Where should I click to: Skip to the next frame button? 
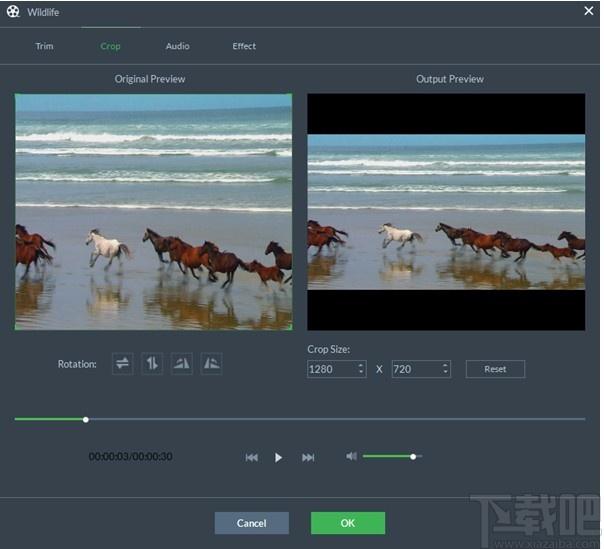308,457
